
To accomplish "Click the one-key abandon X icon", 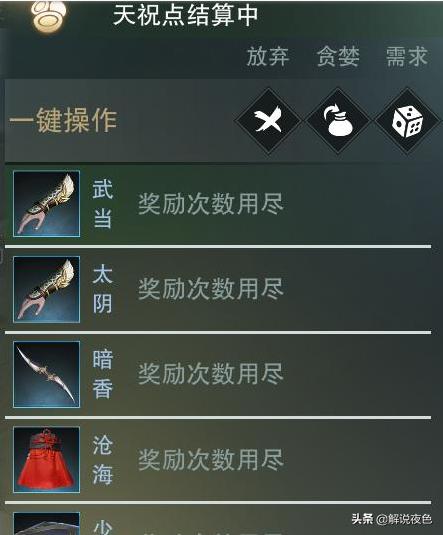I will [268, 120].
